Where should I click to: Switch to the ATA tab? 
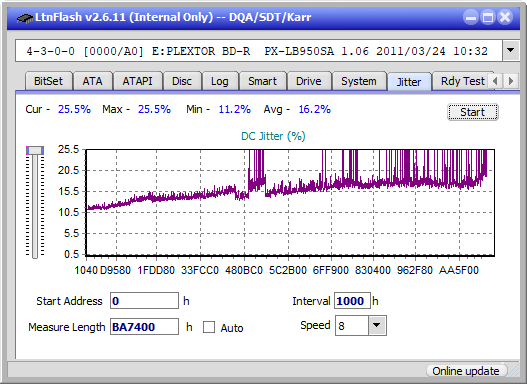tap(92, 81)
